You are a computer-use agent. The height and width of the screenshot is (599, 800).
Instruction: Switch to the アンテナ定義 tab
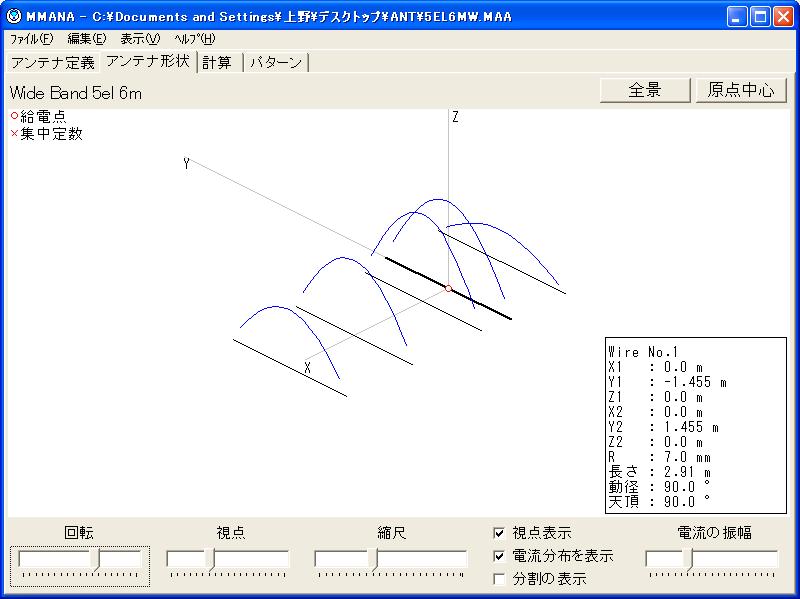pos(52,62)
